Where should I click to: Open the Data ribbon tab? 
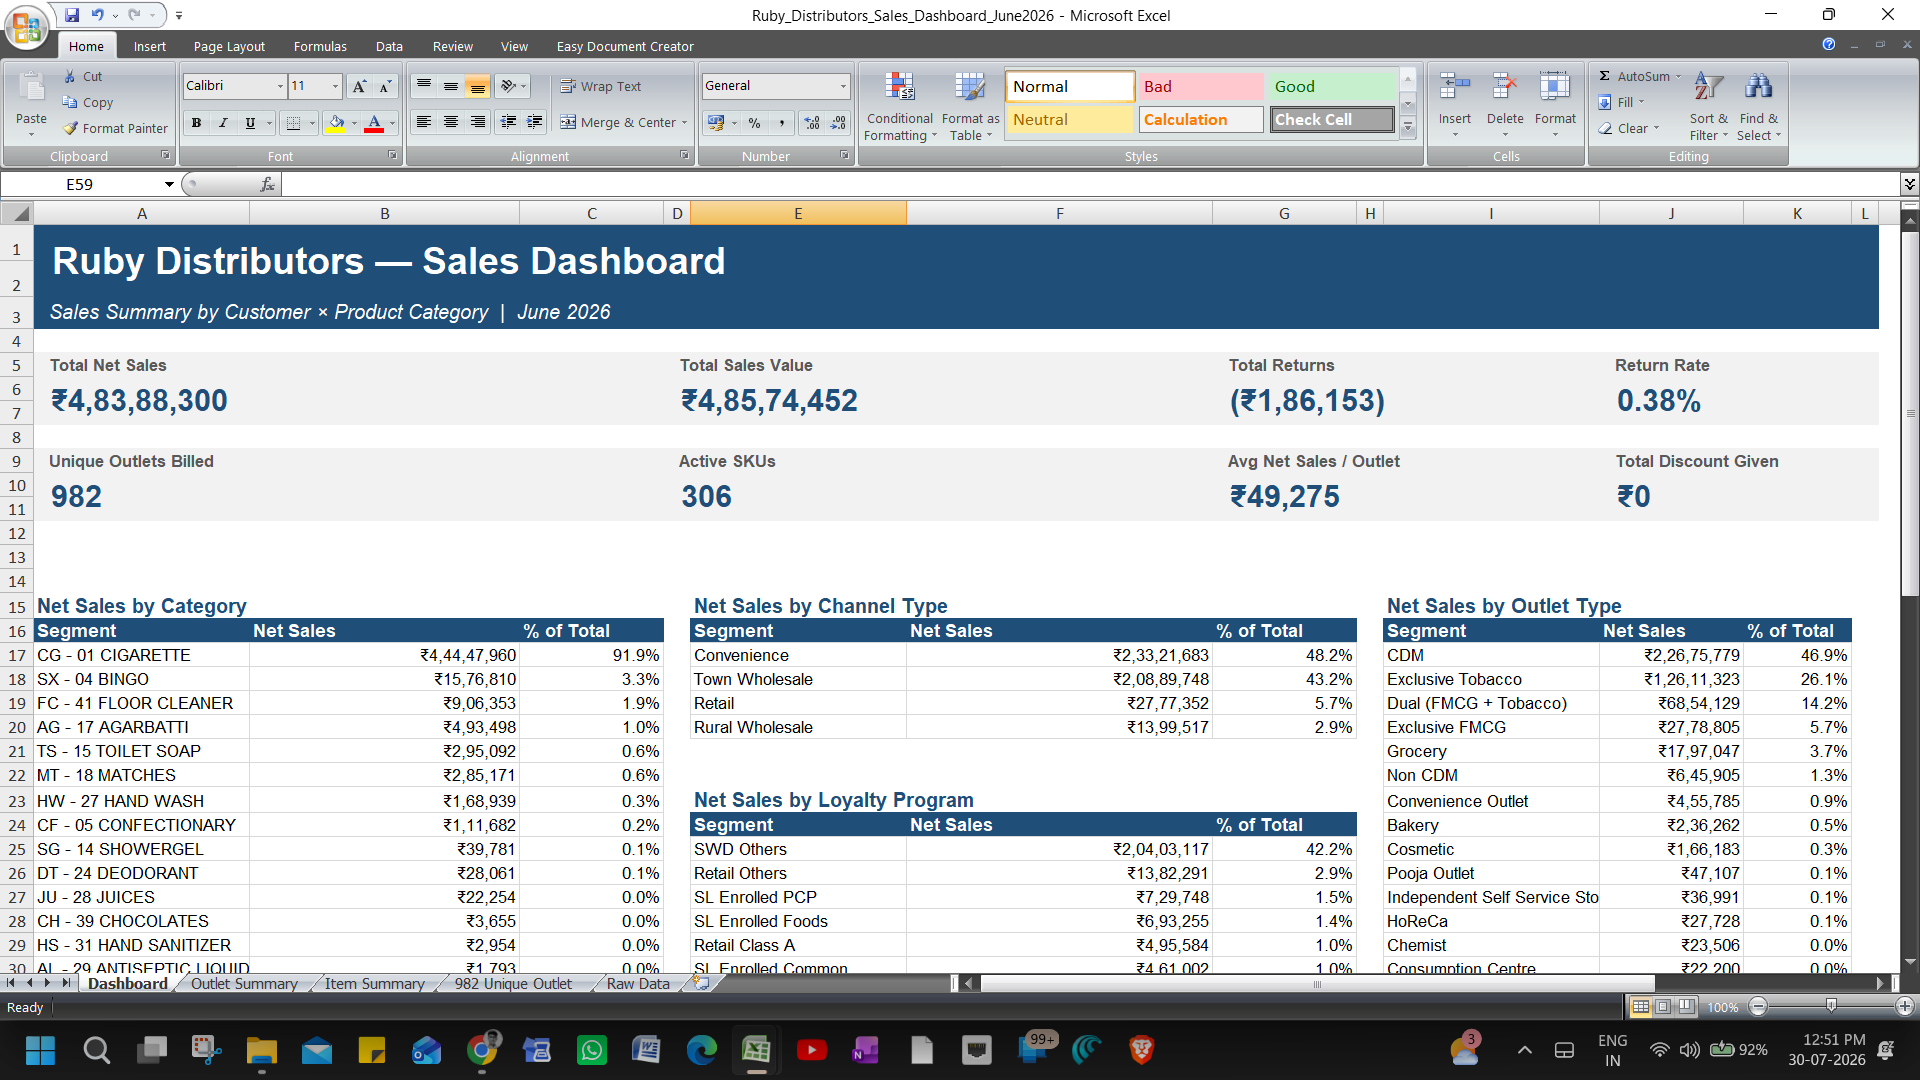[x=389, y=46]
